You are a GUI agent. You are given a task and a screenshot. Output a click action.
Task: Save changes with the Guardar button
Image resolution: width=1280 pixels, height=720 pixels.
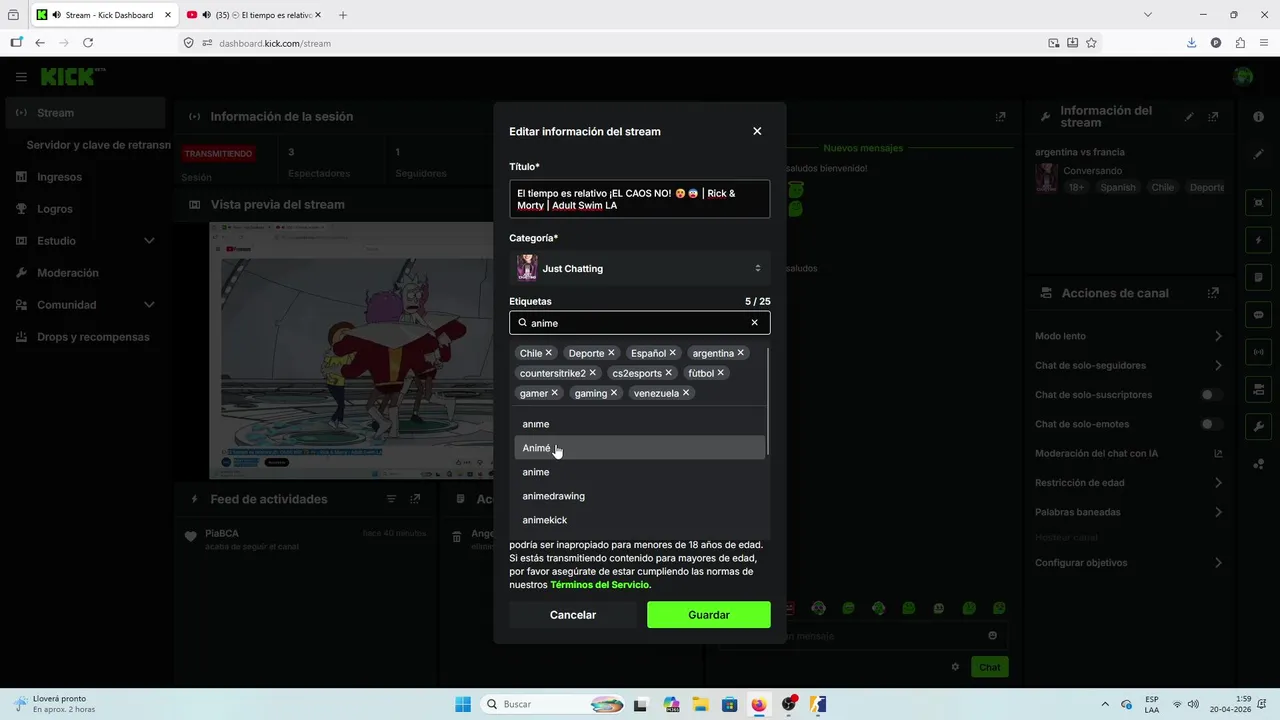(x=709, y=615)
